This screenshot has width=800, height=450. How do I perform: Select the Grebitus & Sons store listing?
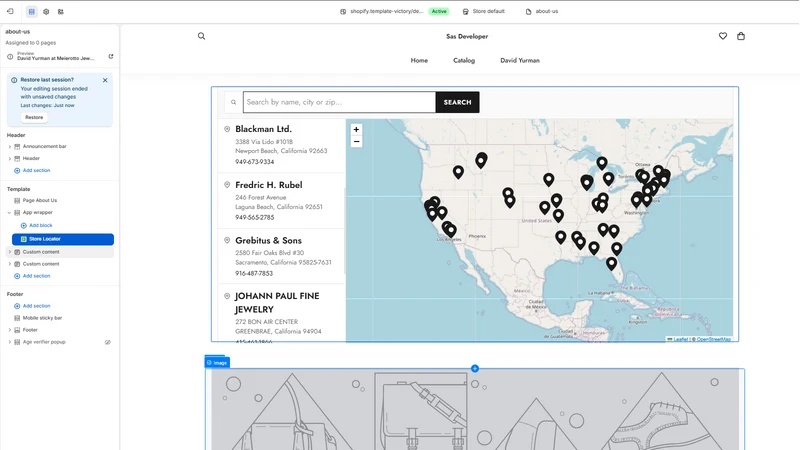coord(282,257)
